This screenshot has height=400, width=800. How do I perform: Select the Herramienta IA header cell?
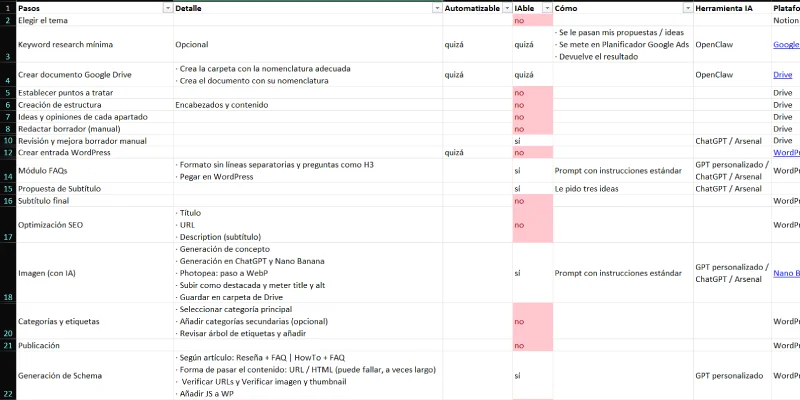pos(732,9)
